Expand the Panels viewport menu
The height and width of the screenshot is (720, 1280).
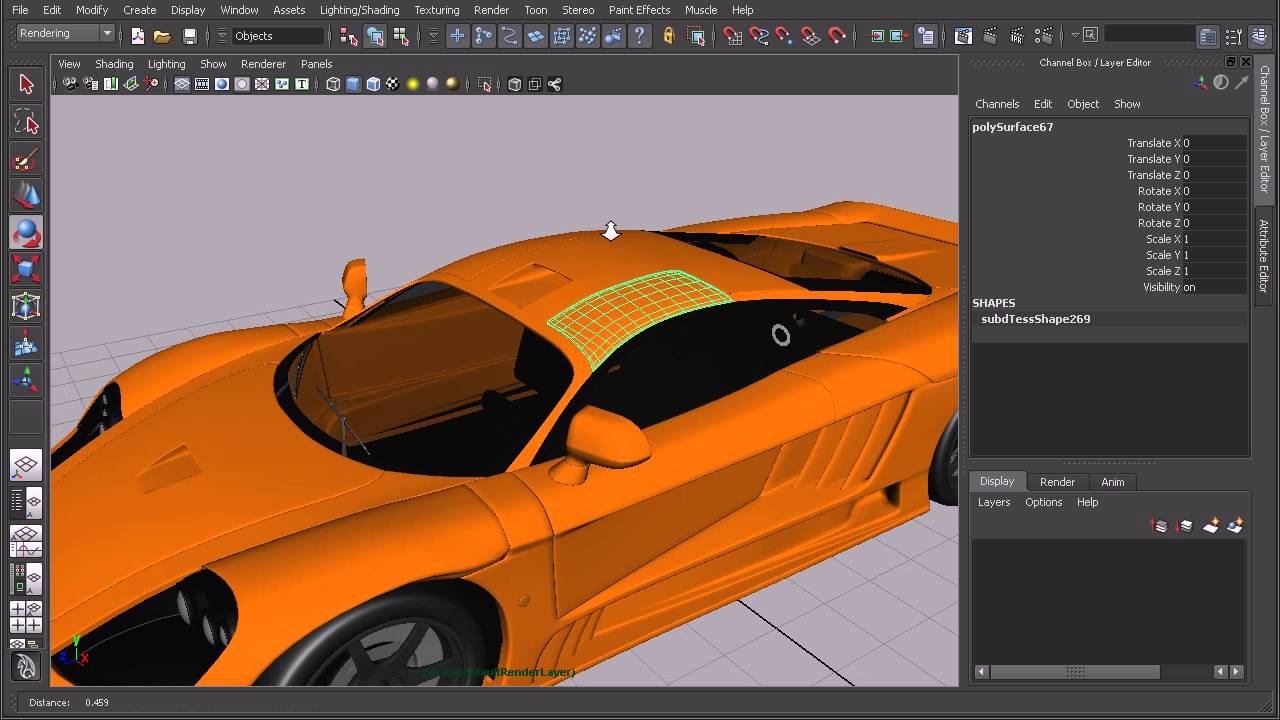316,64
